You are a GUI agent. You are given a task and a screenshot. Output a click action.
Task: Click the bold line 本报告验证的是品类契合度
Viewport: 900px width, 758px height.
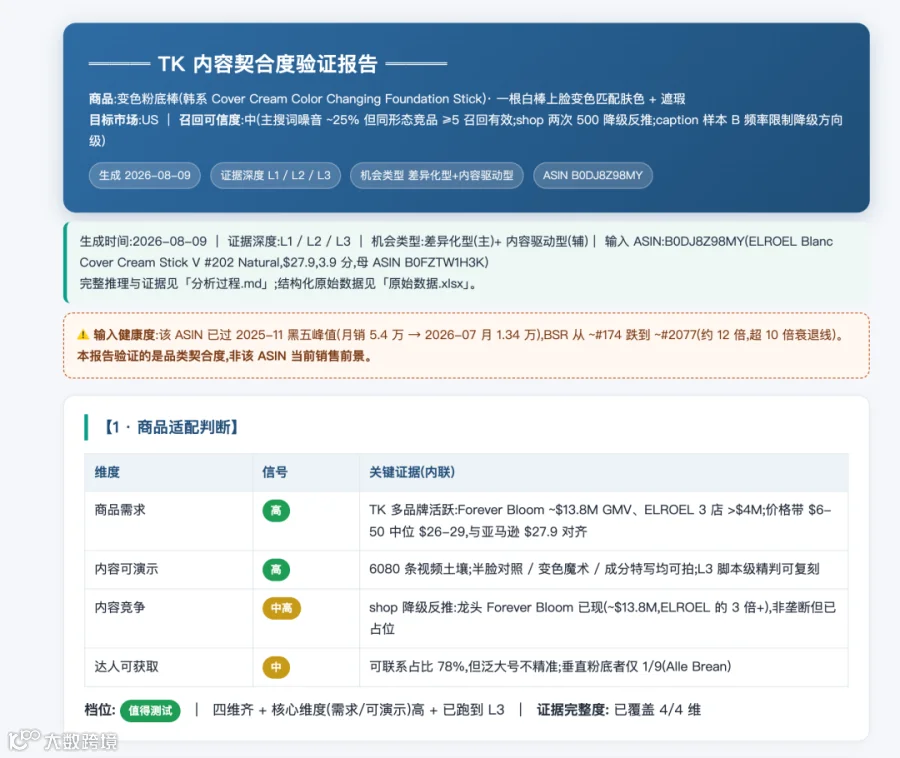(224, 356)
